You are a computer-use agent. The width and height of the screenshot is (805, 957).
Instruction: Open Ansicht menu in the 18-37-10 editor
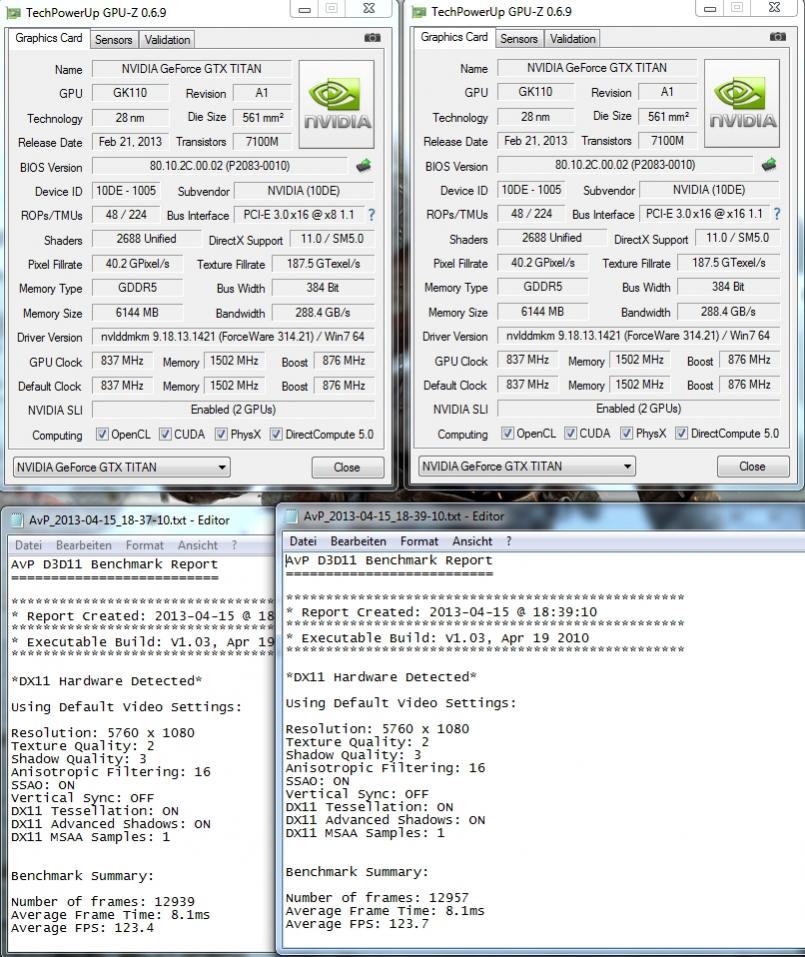(198, 545)
